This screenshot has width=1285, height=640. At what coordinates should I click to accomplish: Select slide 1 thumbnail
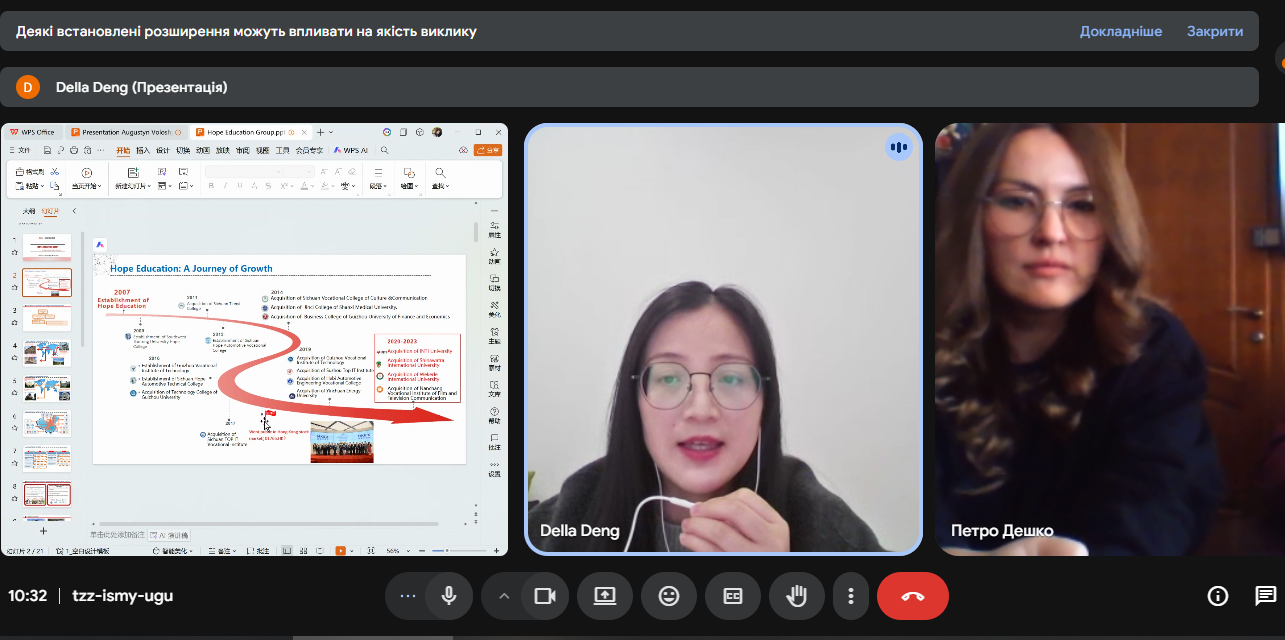coord(47,248)
